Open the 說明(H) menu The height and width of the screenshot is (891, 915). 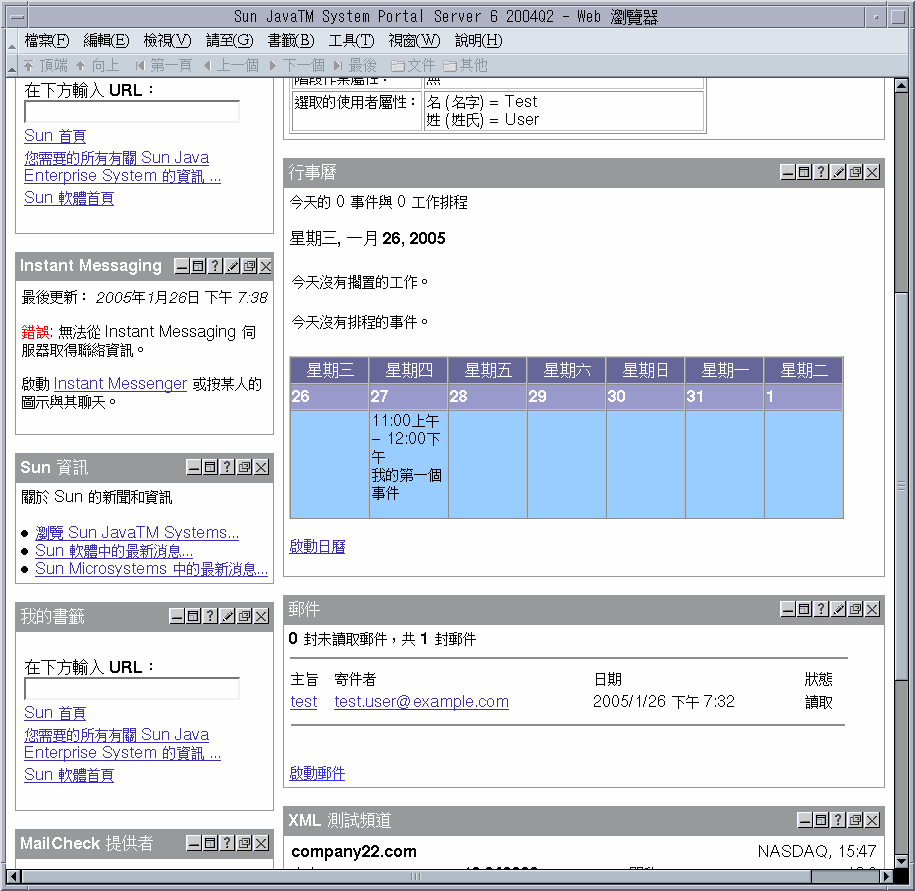tap(479, 40)
